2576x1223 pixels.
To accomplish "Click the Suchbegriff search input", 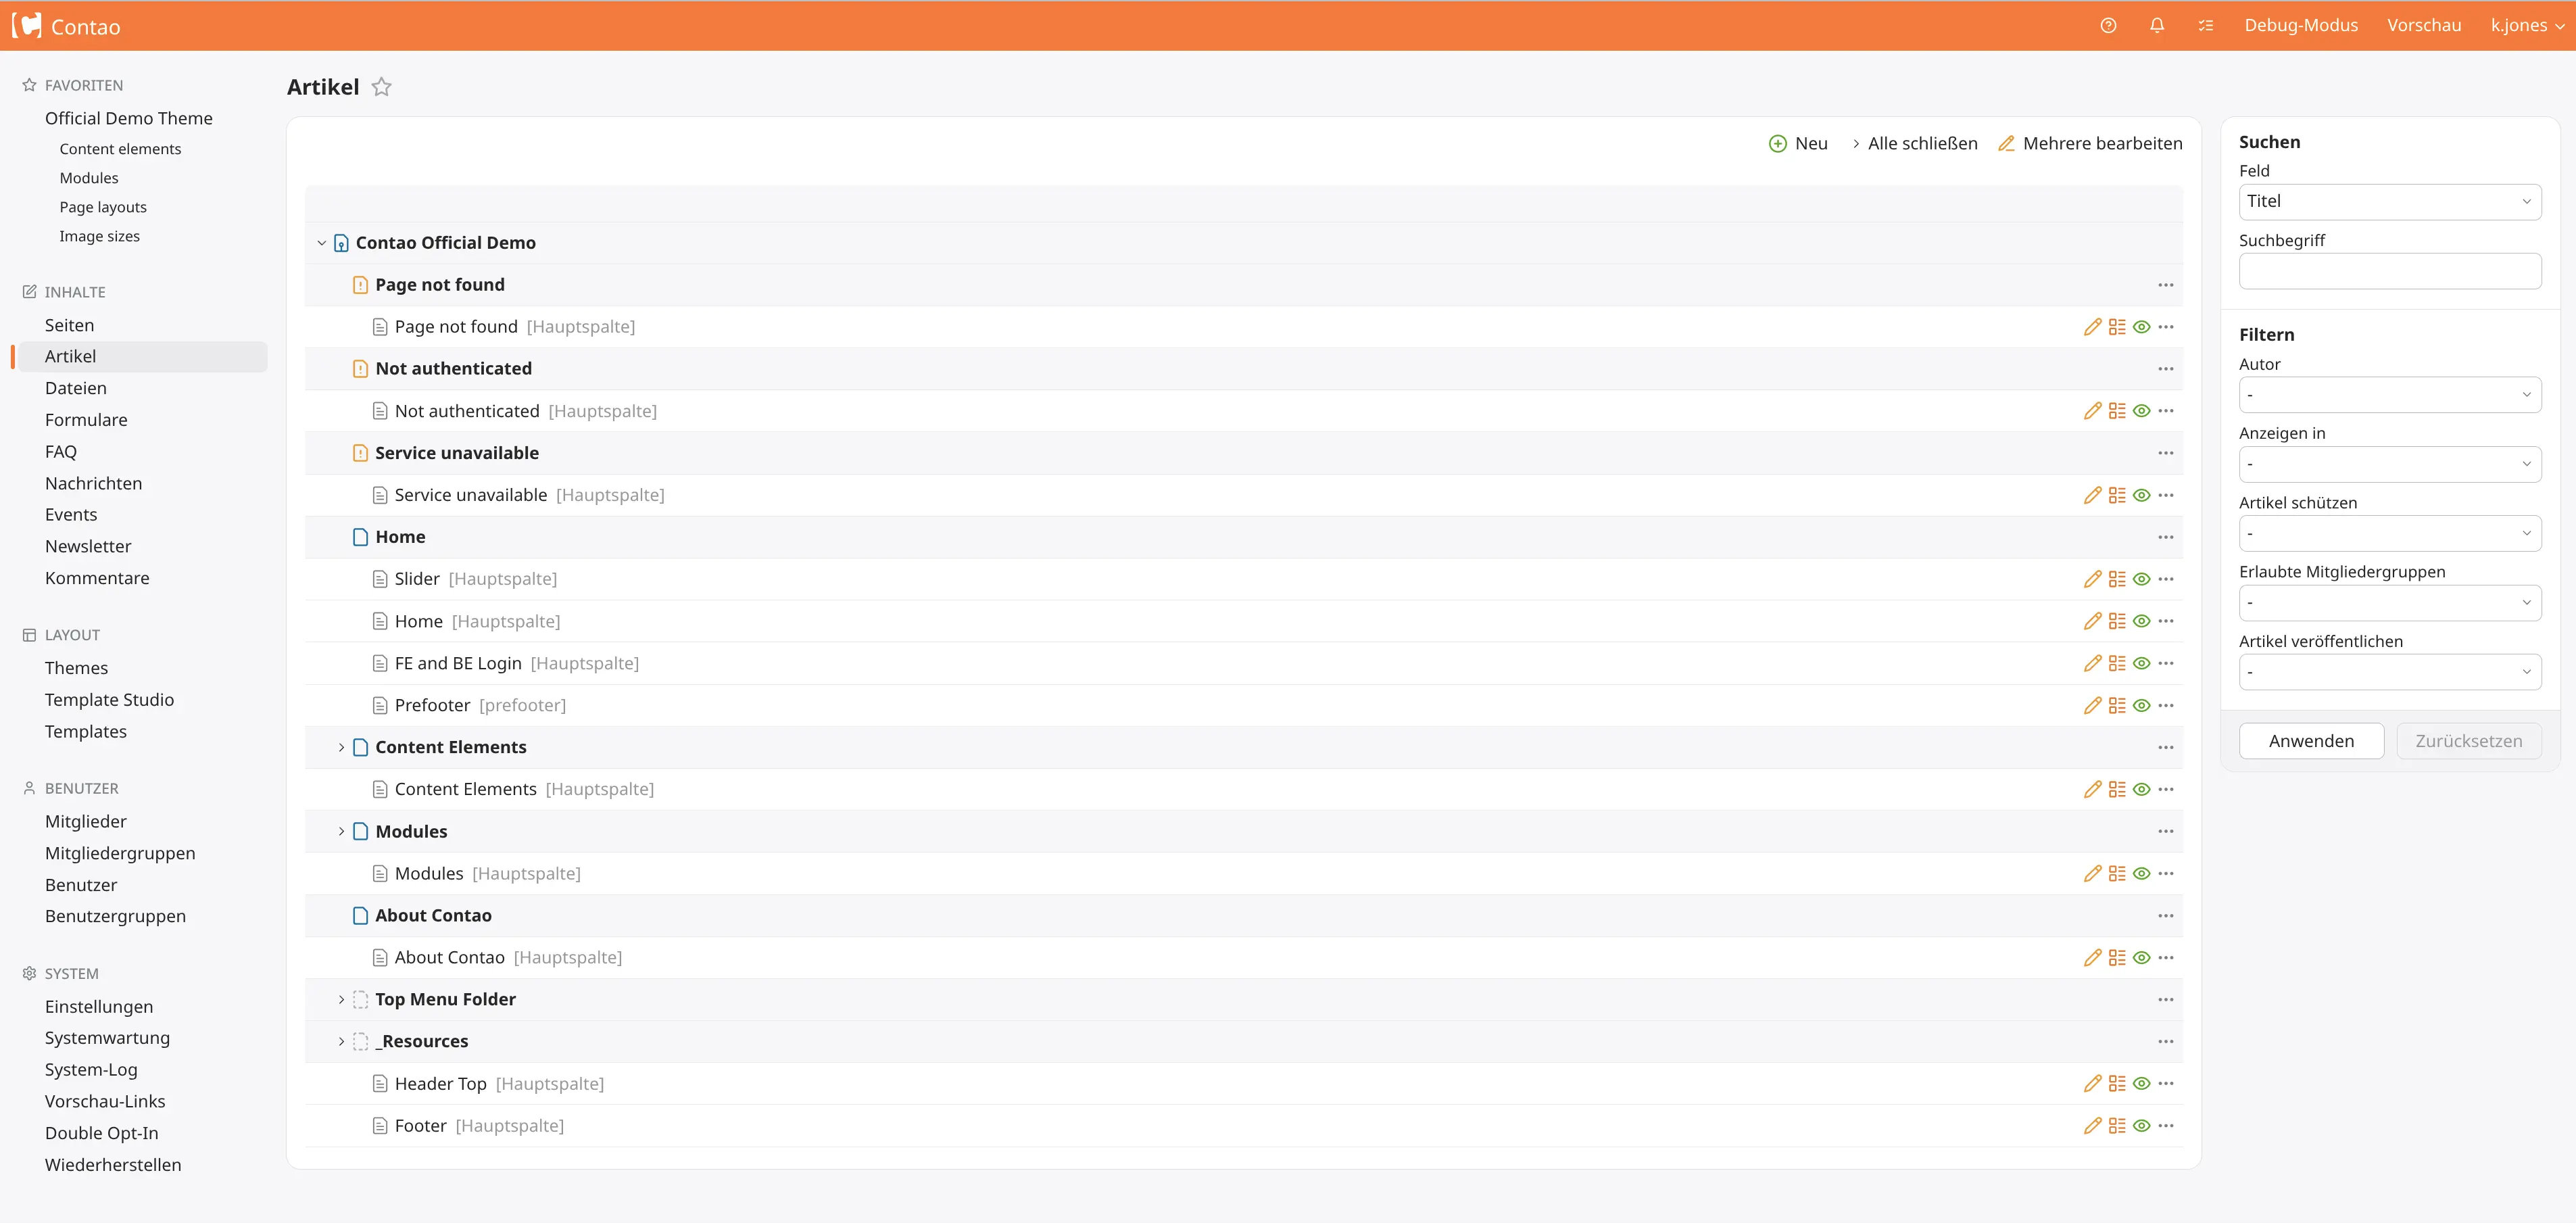I will pos(2390,271).
